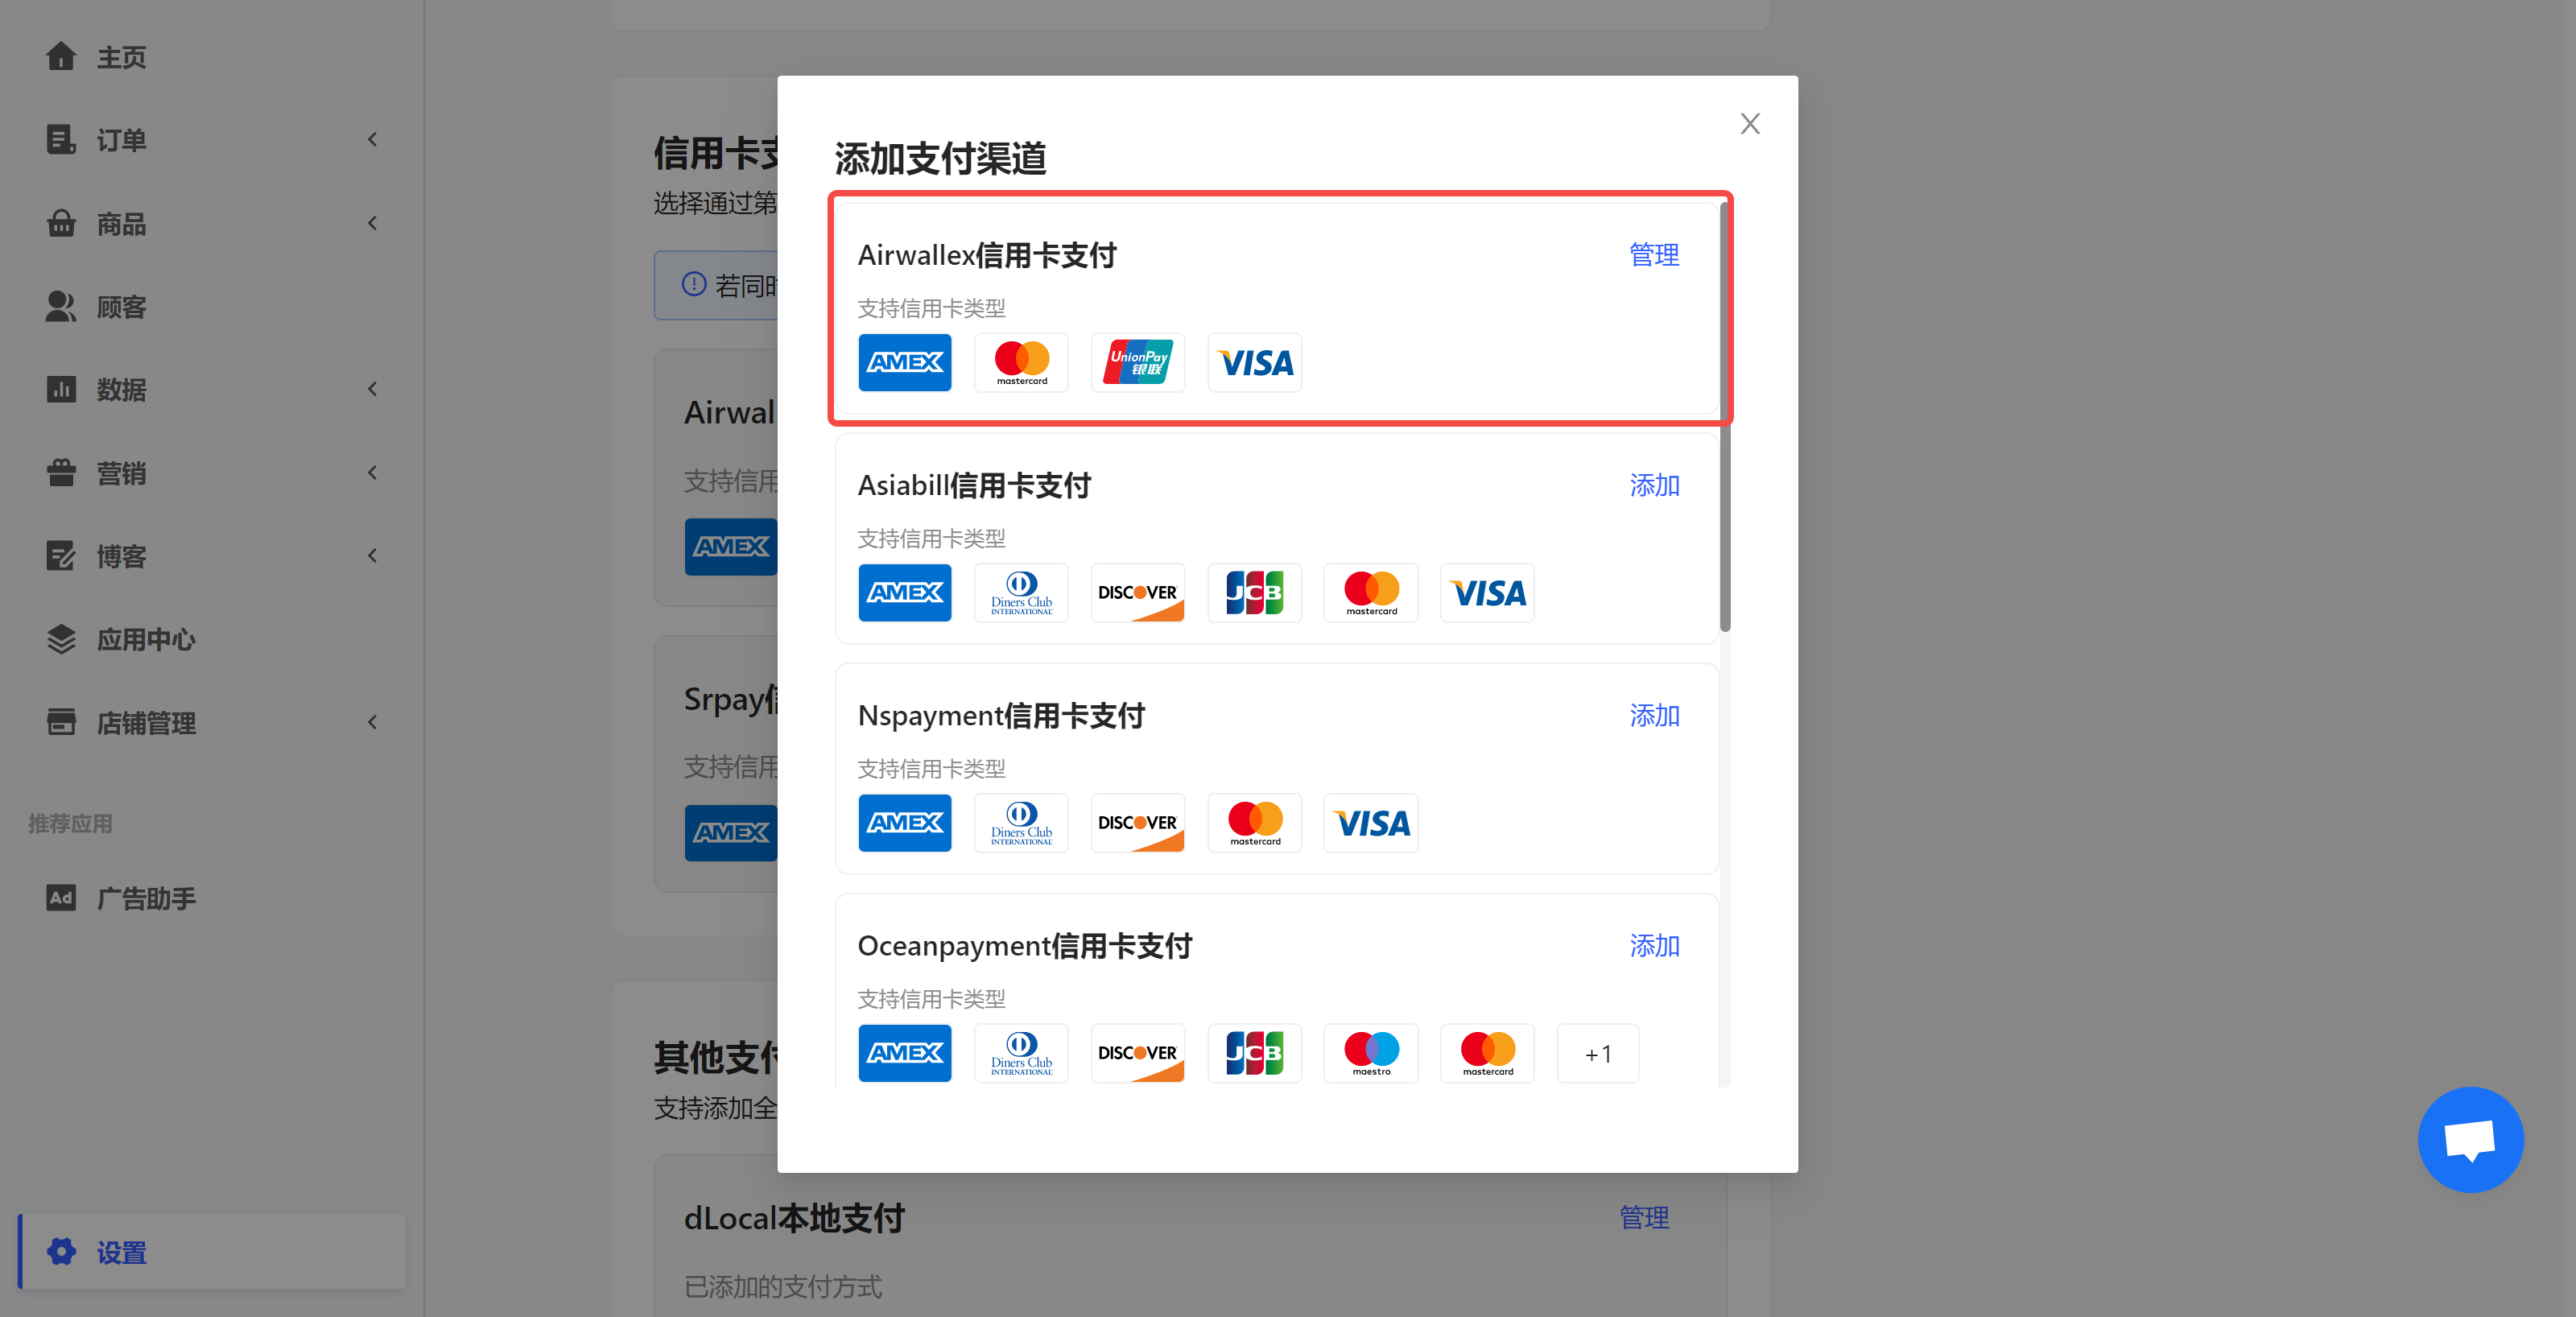Image resolution: width=2576 pixels, height=1317 pixels.
Task: Open the live chat bubble
Action: click(2470, 1139)
